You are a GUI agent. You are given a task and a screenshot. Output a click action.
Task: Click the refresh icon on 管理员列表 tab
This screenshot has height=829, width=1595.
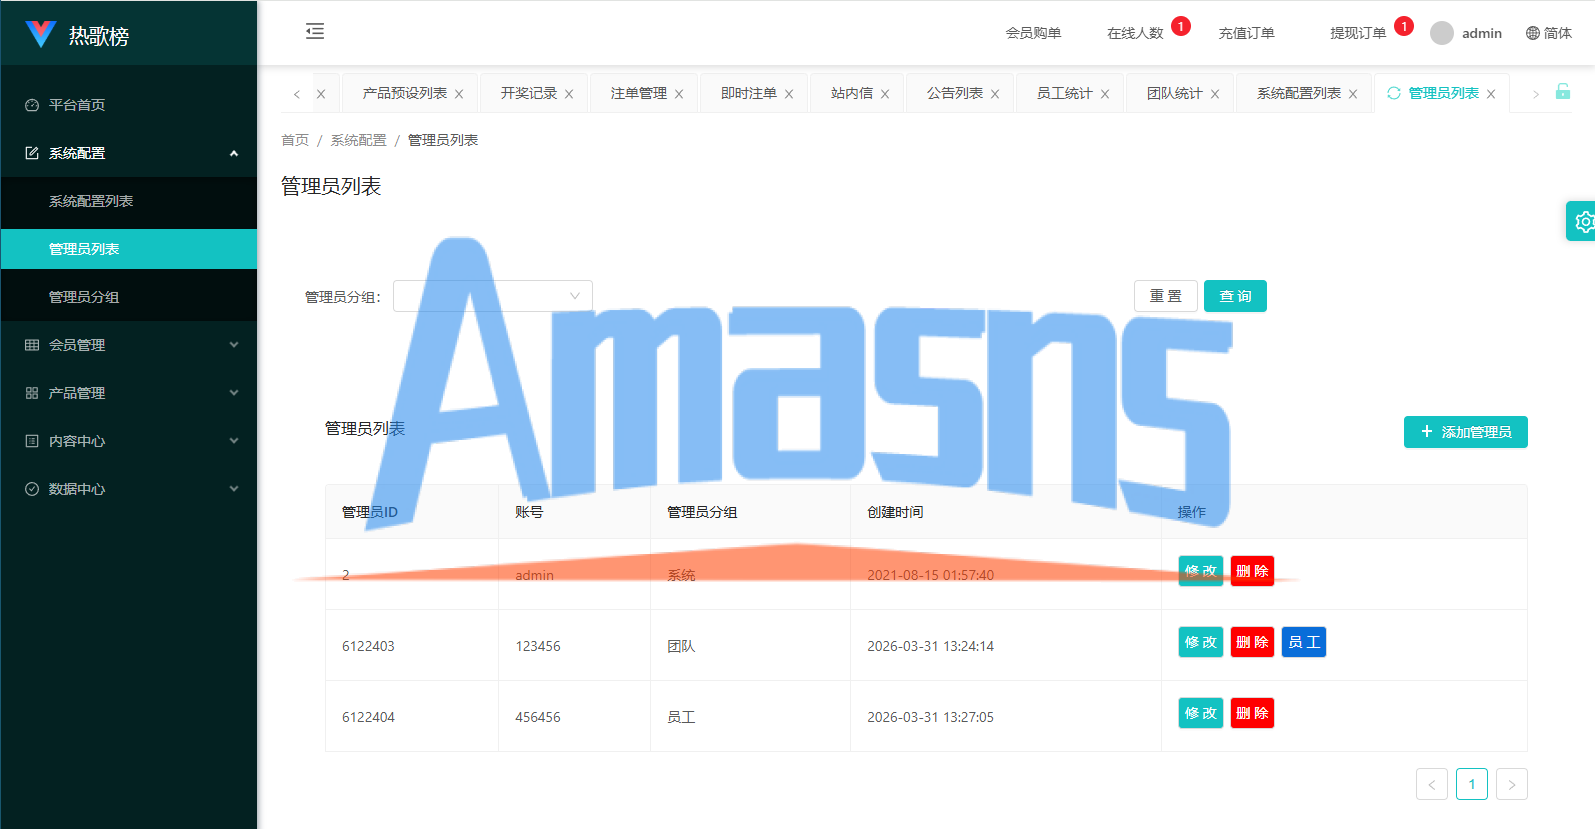point(1394,93)
